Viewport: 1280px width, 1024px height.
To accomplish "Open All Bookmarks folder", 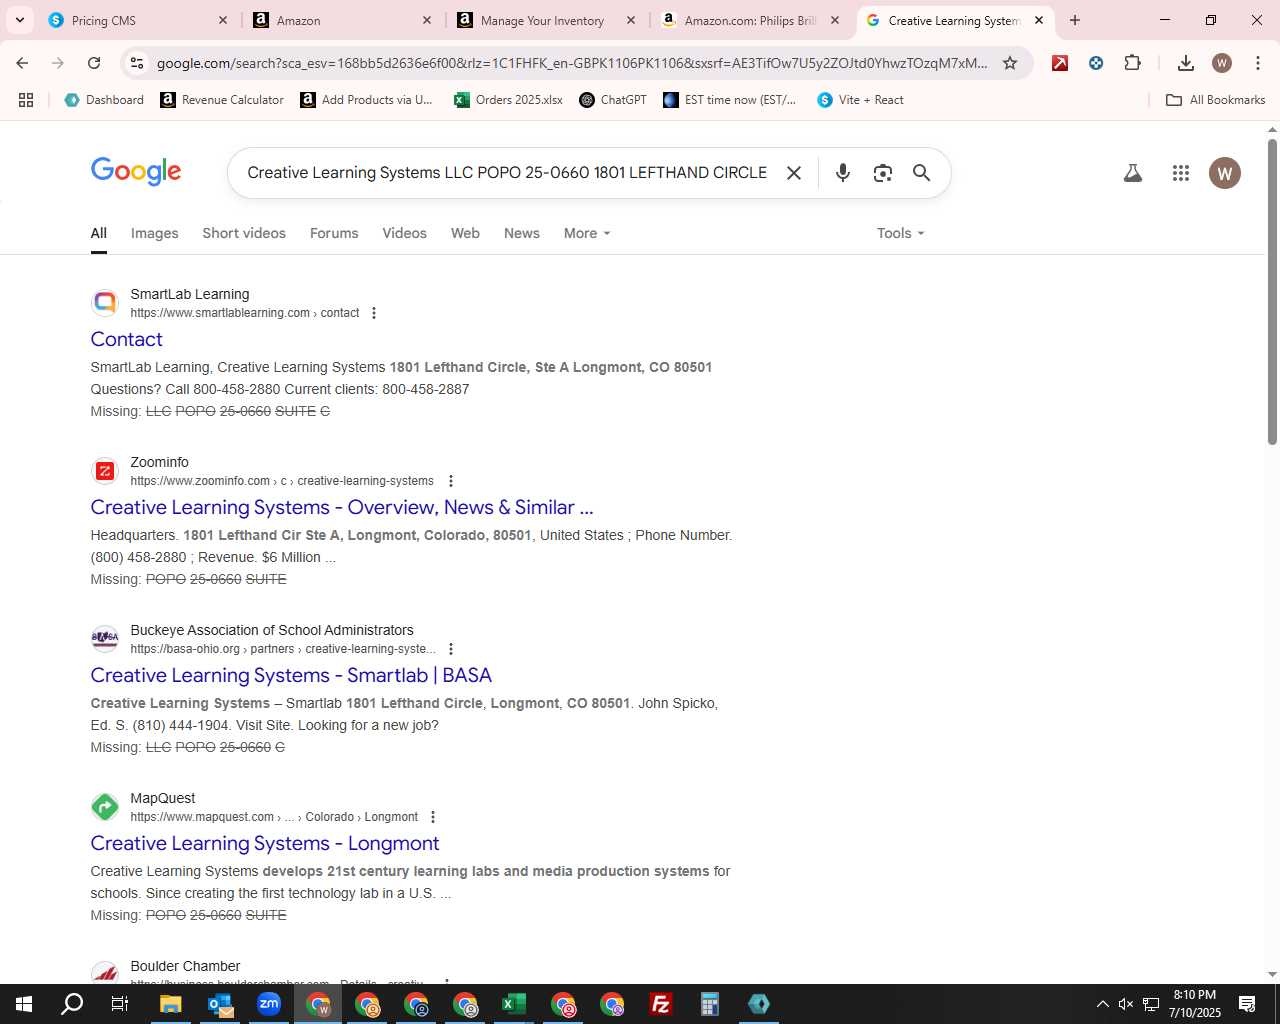I will 1215,100.
